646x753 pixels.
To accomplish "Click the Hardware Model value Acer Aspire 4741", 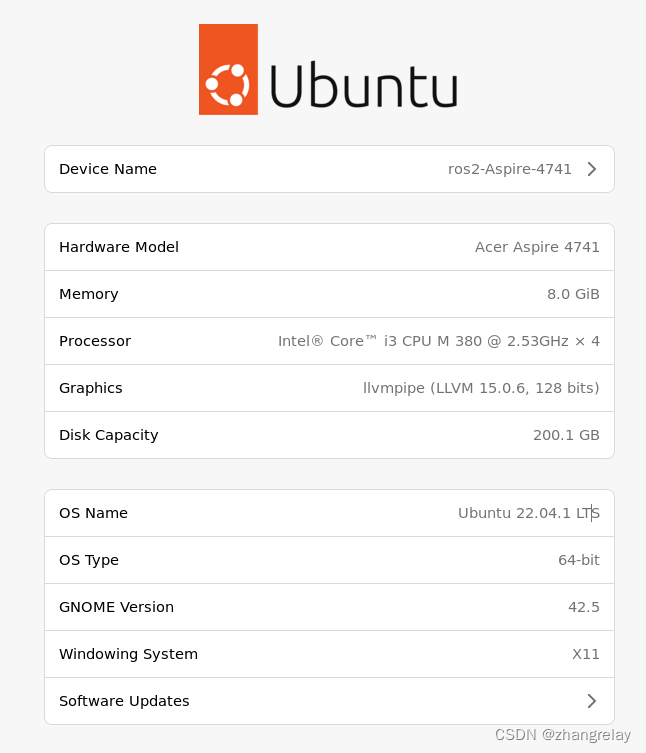I will (x=537, y=247).
